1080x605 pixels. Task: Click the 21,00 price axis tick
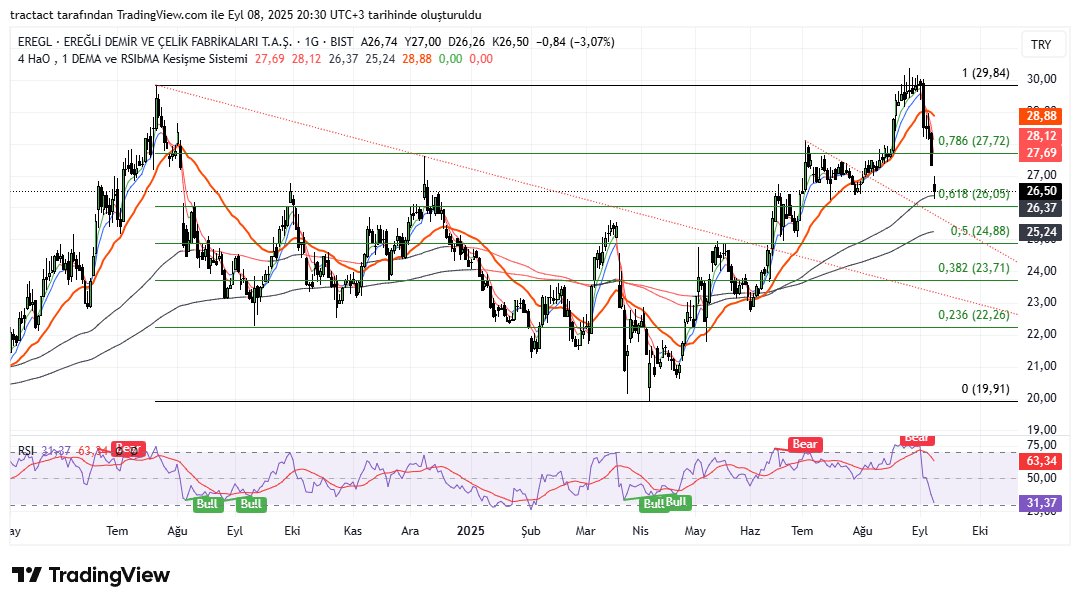point(1041,366)
